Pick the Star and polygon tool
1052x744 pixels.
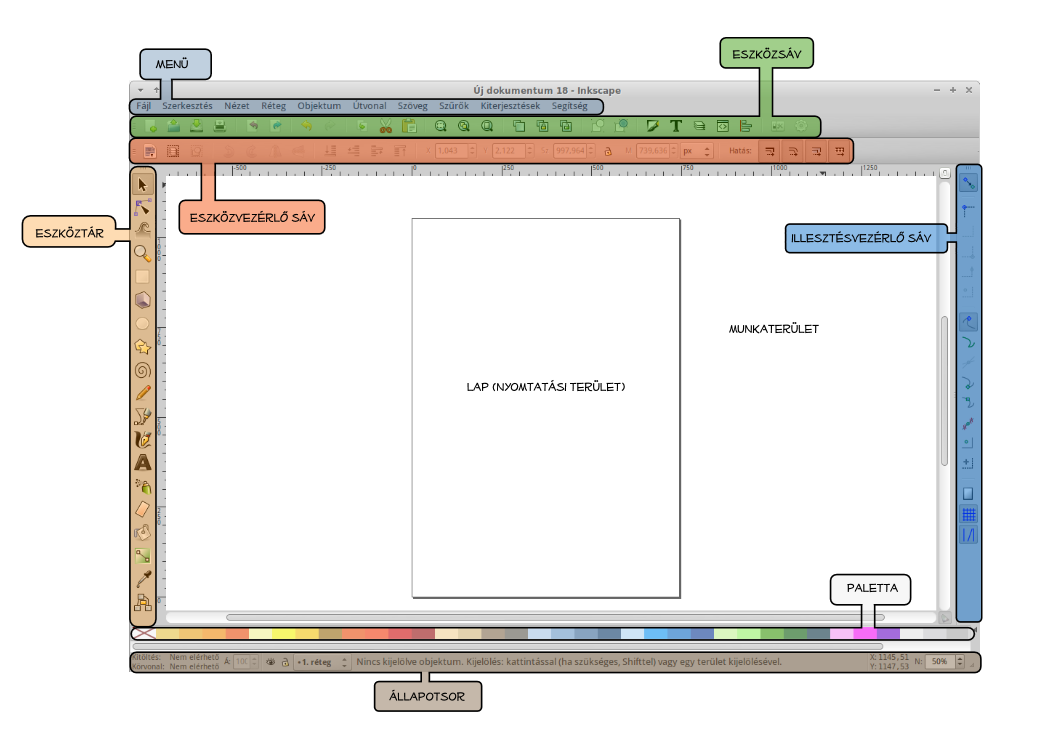coord(143,347)
